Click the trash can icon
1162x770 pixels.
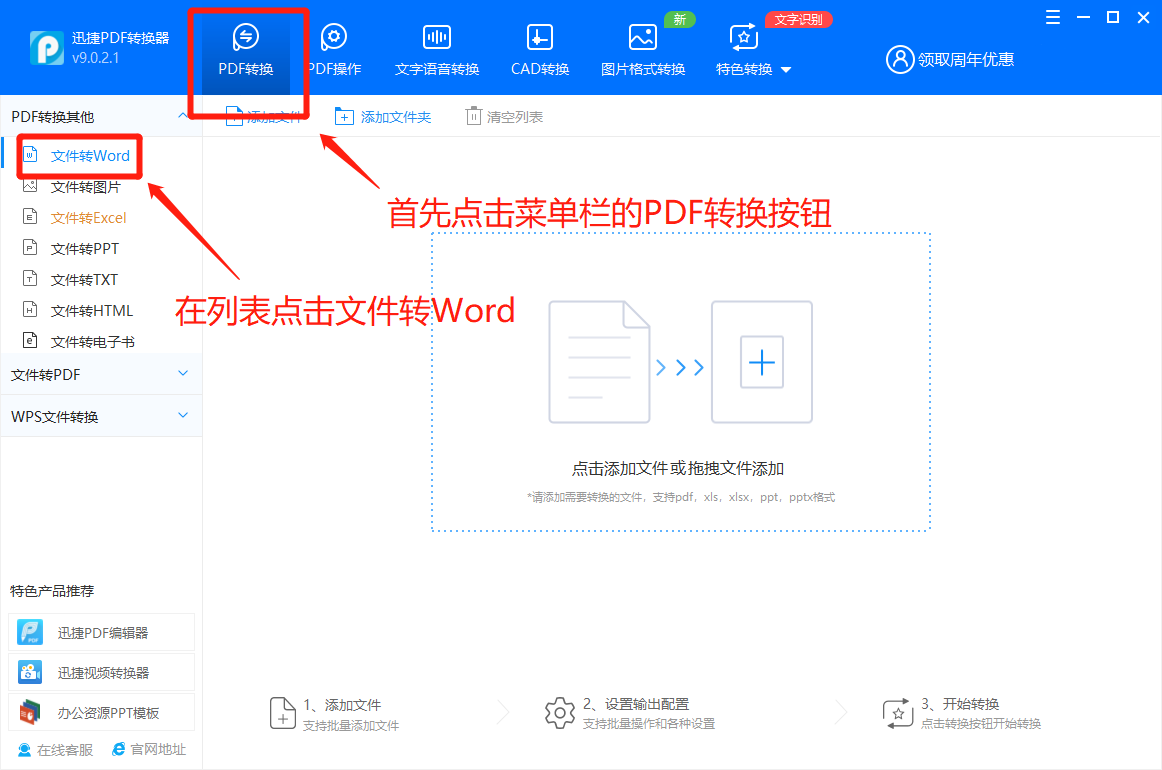pyautogui.click(x=474, y=116)
